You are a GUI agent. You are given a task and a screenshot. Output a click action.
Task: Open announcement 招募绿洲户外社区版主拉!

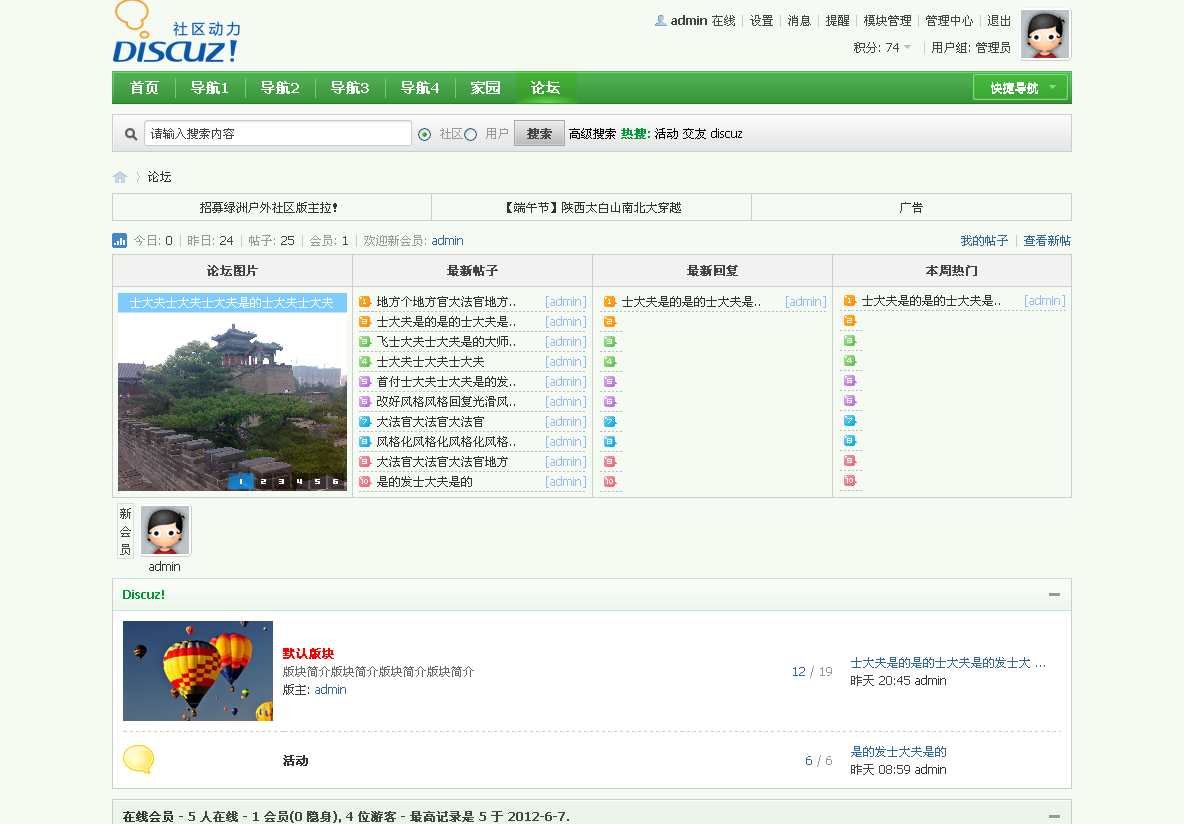click(269, 208)
